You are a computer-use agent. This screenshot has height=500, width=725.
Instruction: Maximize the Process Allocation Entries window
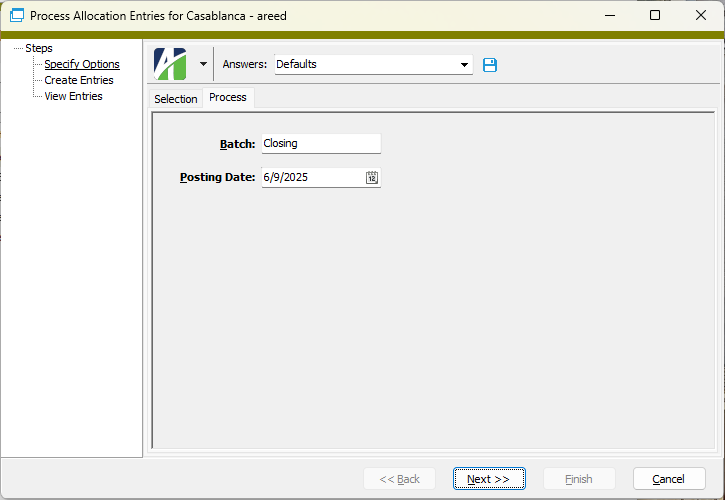point(655,16)
